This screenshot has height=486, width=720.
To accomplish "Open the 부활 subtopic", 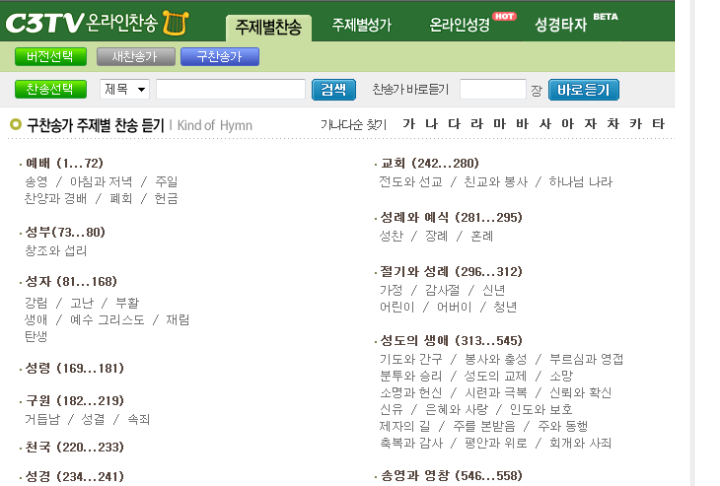I will click(127, 303).
